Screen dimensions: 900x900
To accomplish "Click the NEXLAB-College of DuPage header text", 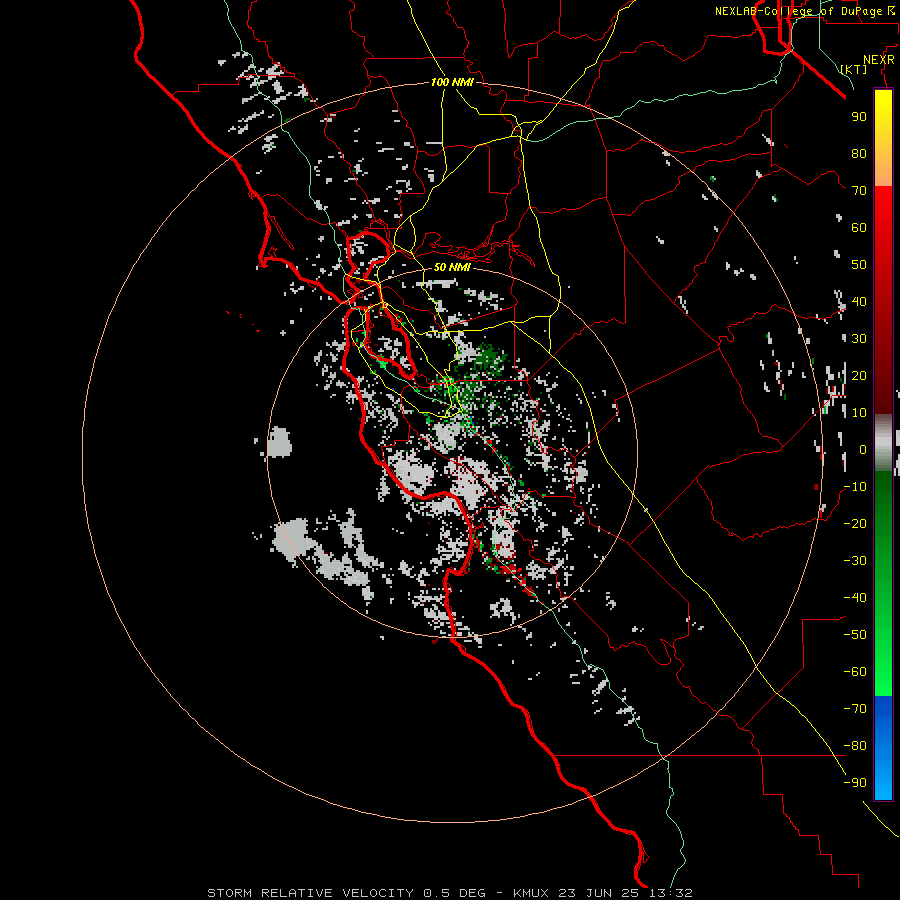I will (x=799, y=11).
